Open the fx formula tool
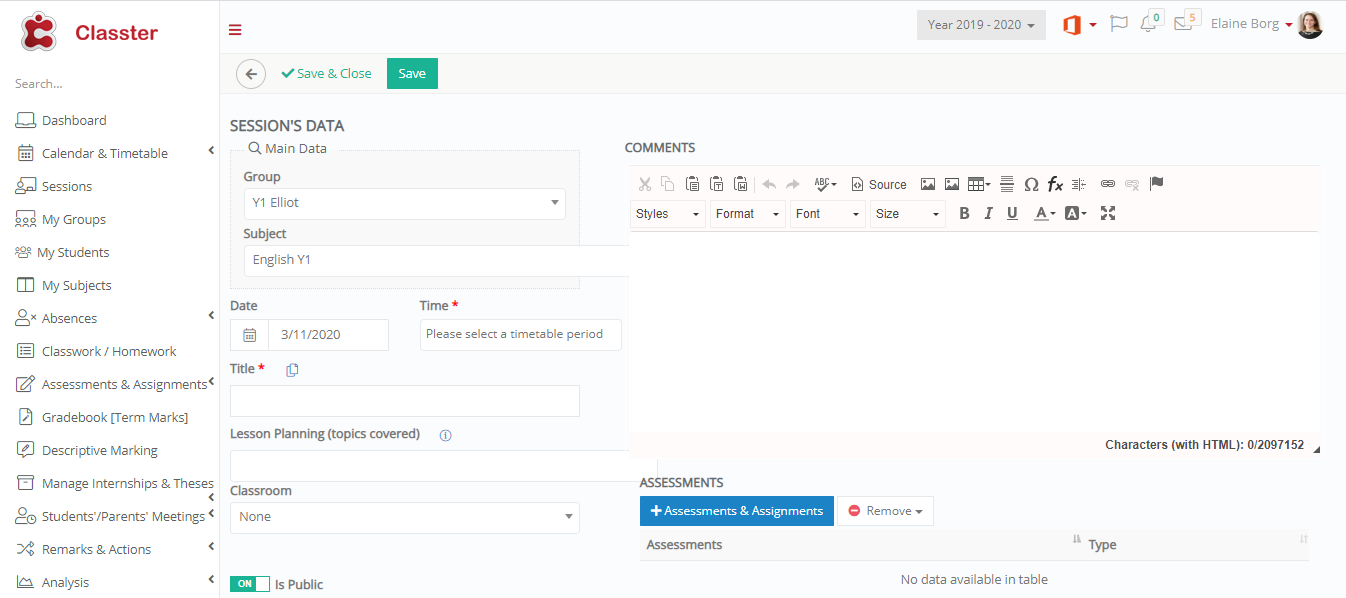The height and width of the screenshot is (598, 1346). [x=1055, y=184]
